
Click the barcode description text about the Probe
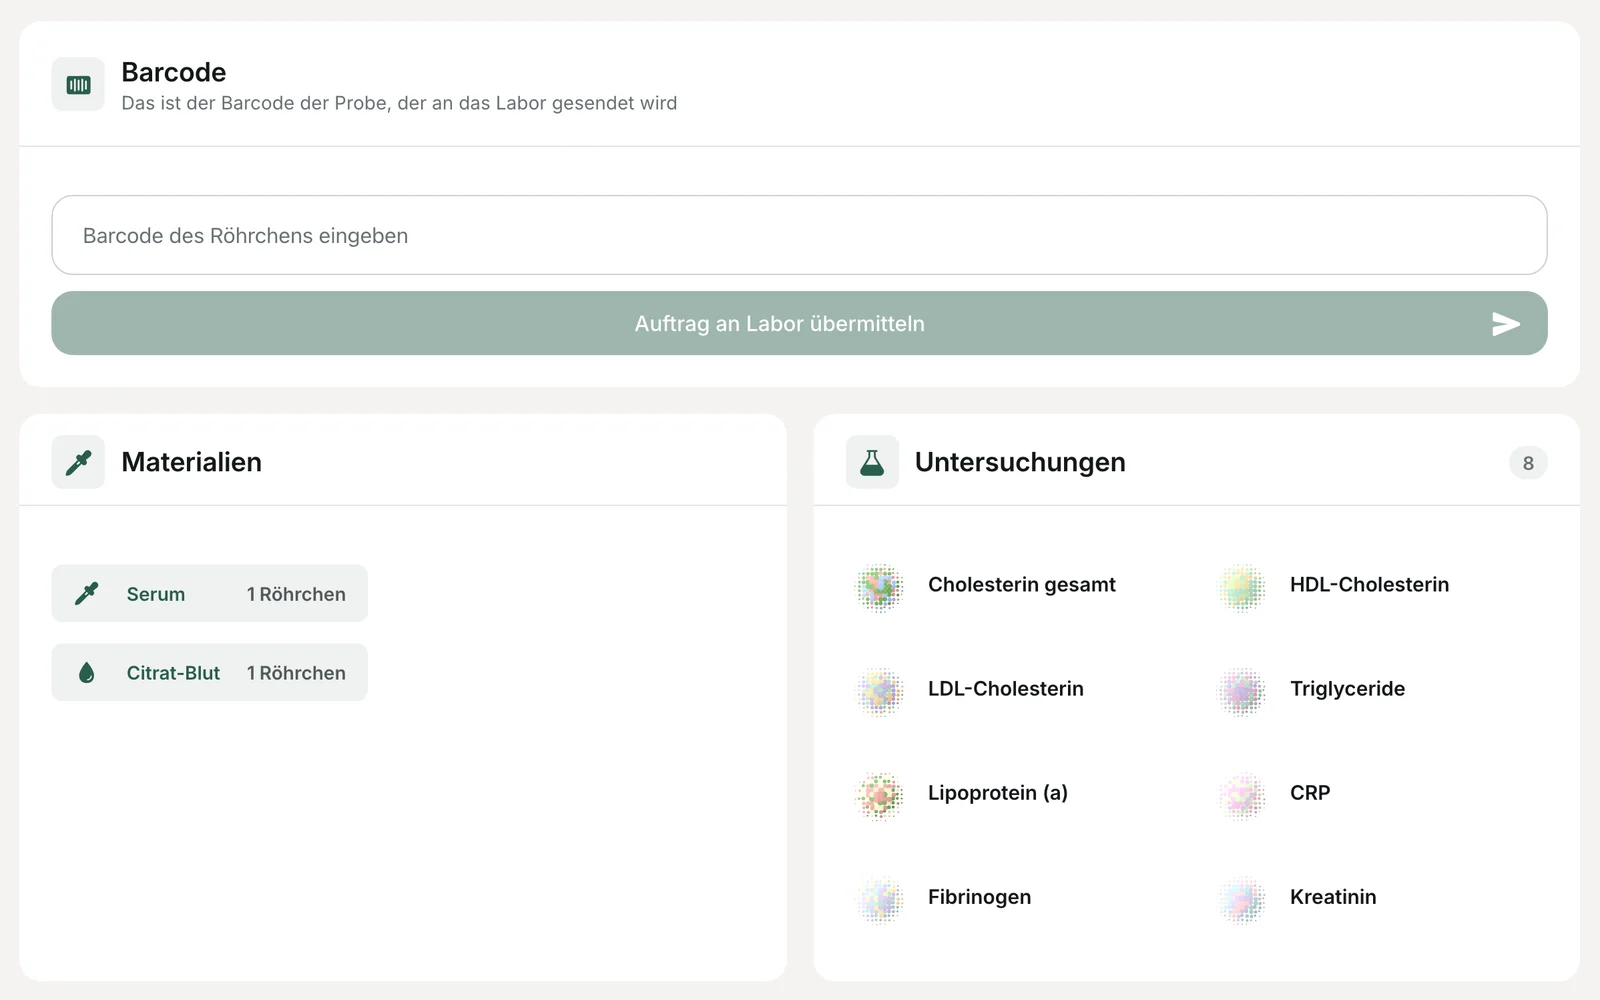point(399,103)
